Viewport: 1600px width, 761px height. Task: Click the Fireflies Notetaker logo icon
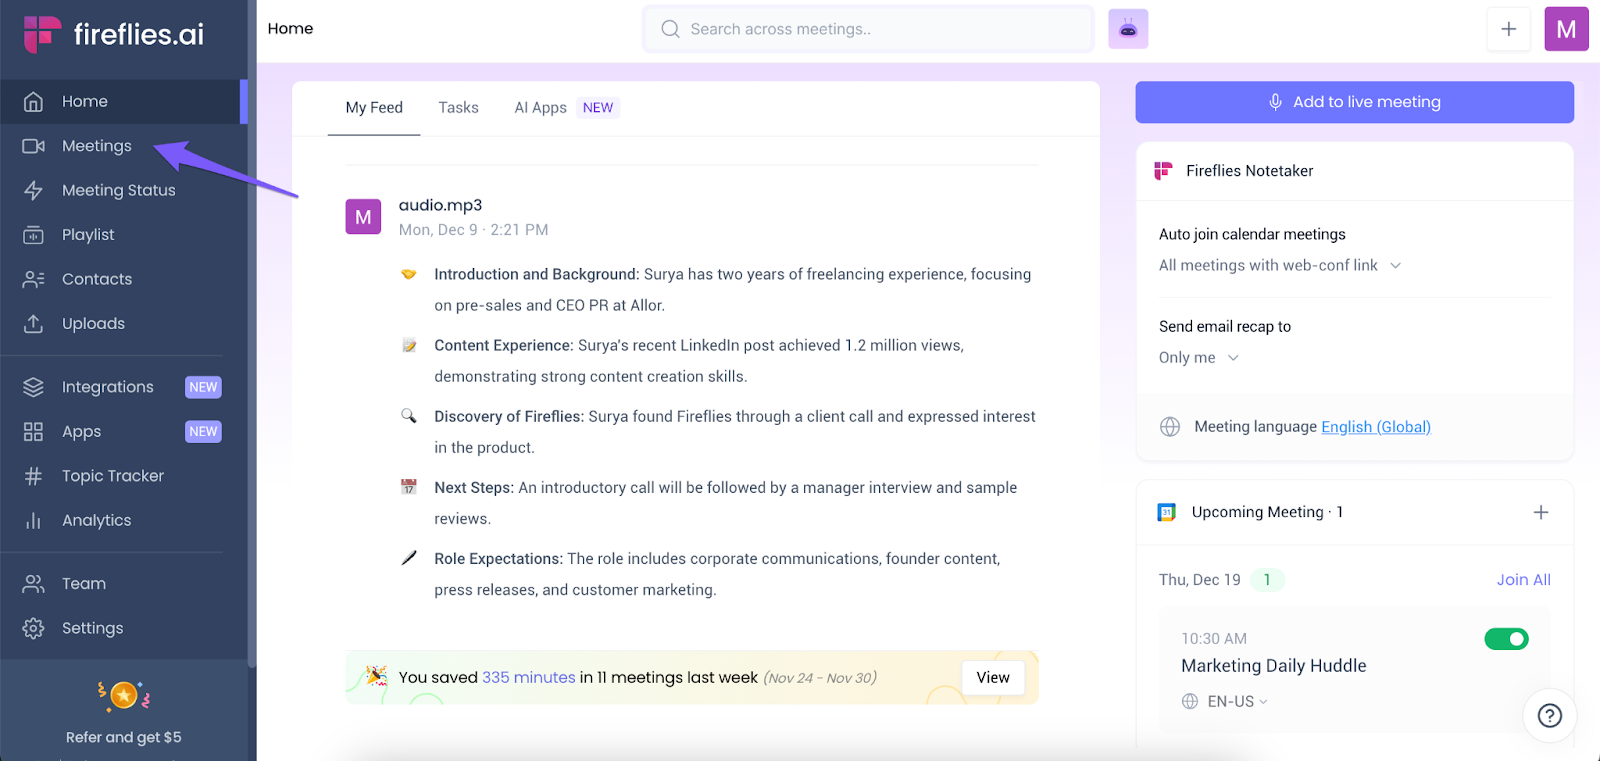point(1163,171)
